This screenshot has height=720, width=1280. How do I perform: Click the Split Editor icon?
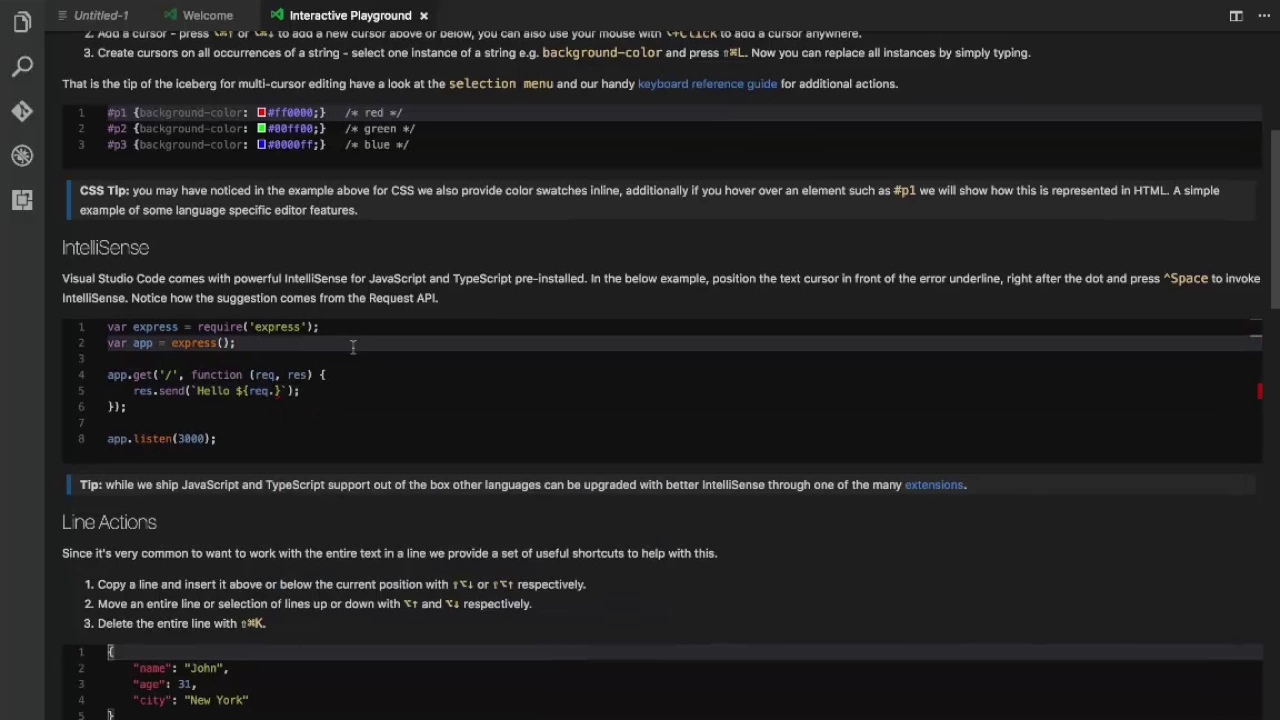tap(1236, 16)
